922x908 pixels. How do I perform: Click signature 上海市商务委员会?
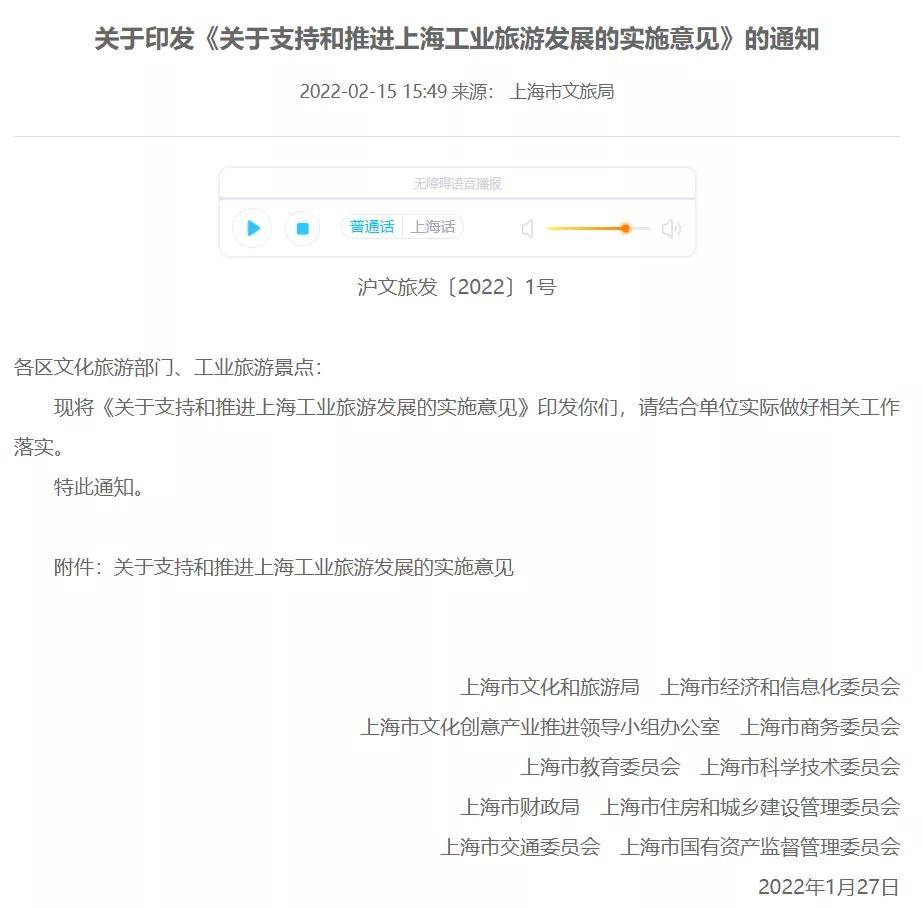click(x=820, y=727)
